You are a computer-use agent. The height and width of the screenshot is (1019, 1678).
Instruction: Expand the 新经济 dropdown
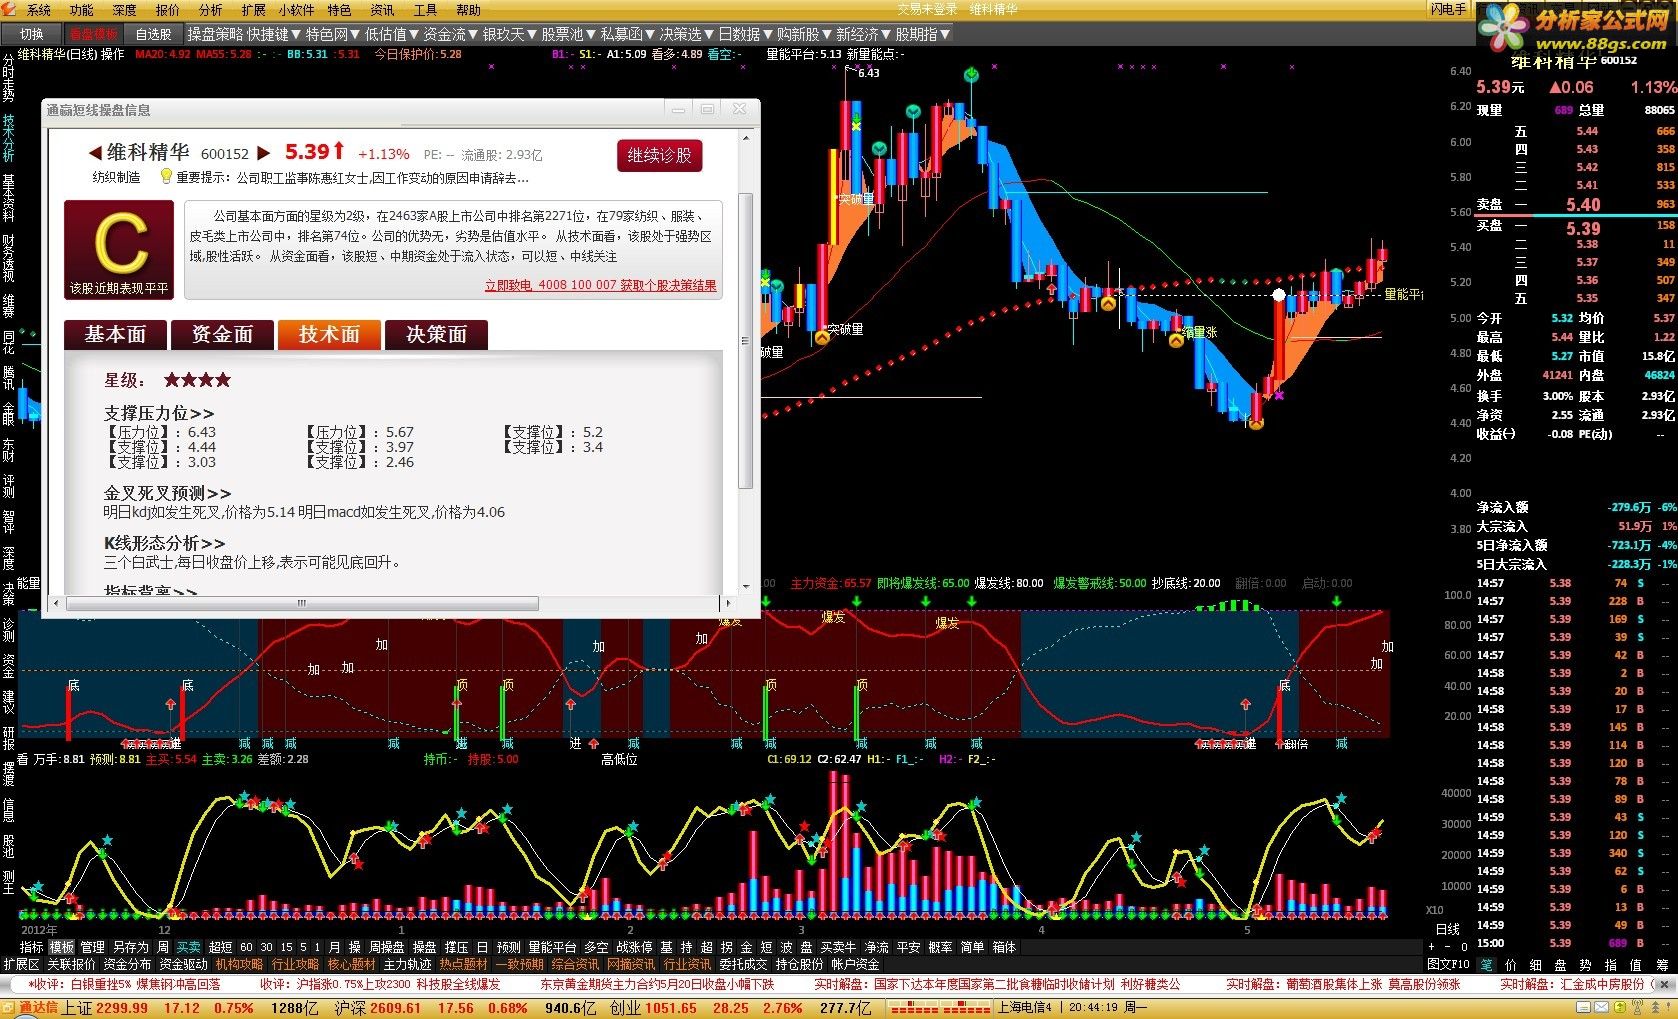coord(864,34)
